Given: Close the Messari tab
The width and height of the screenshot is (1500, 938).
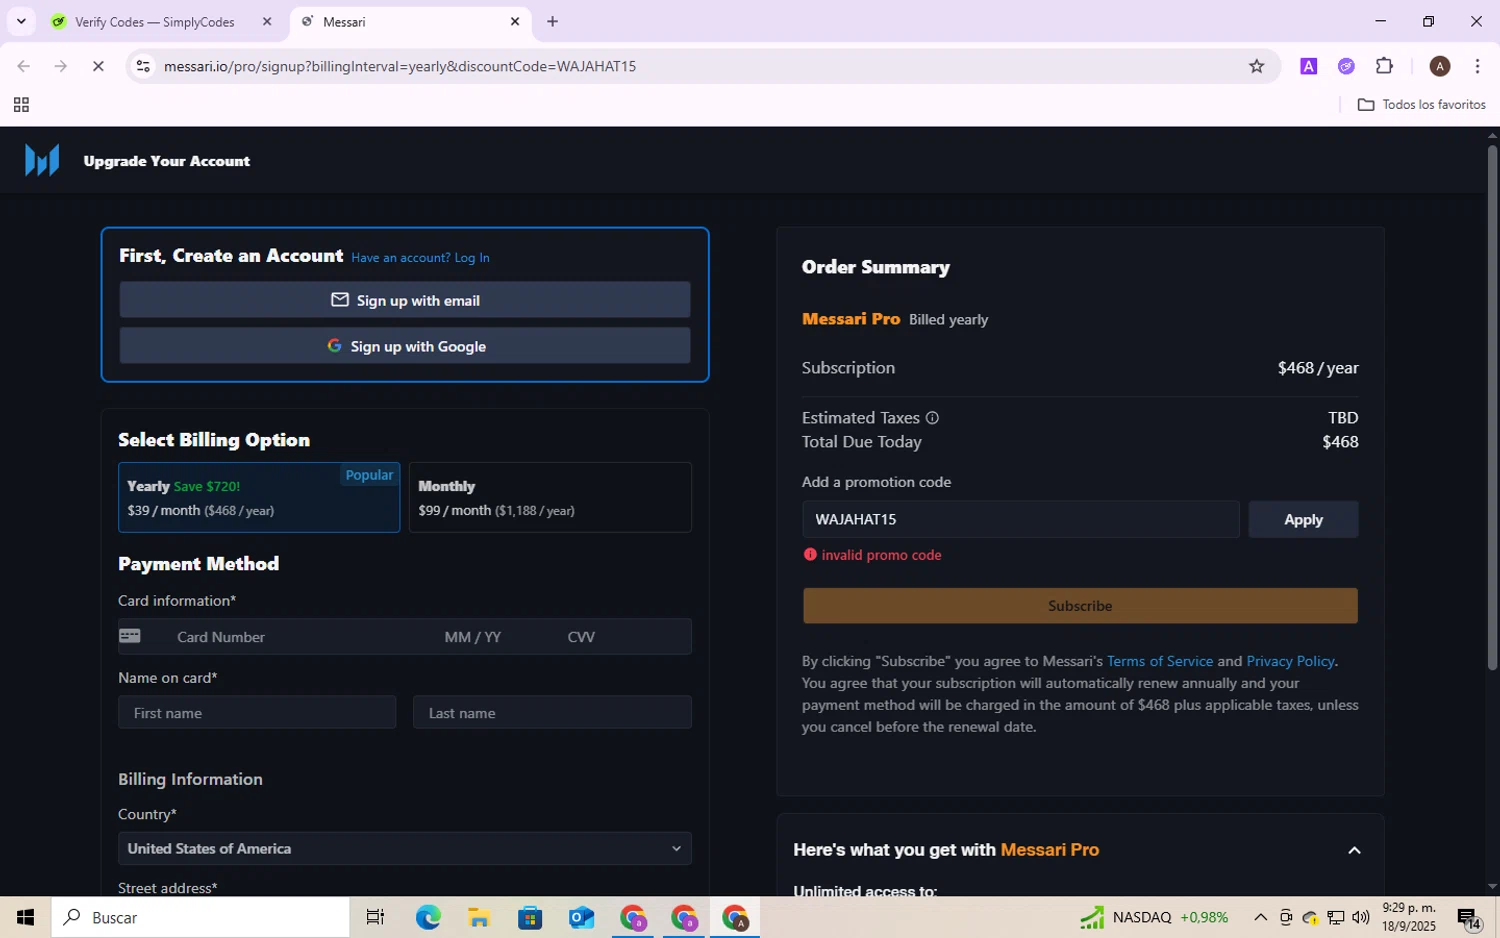Looking at the screenshot, I should tap(515, 21).
